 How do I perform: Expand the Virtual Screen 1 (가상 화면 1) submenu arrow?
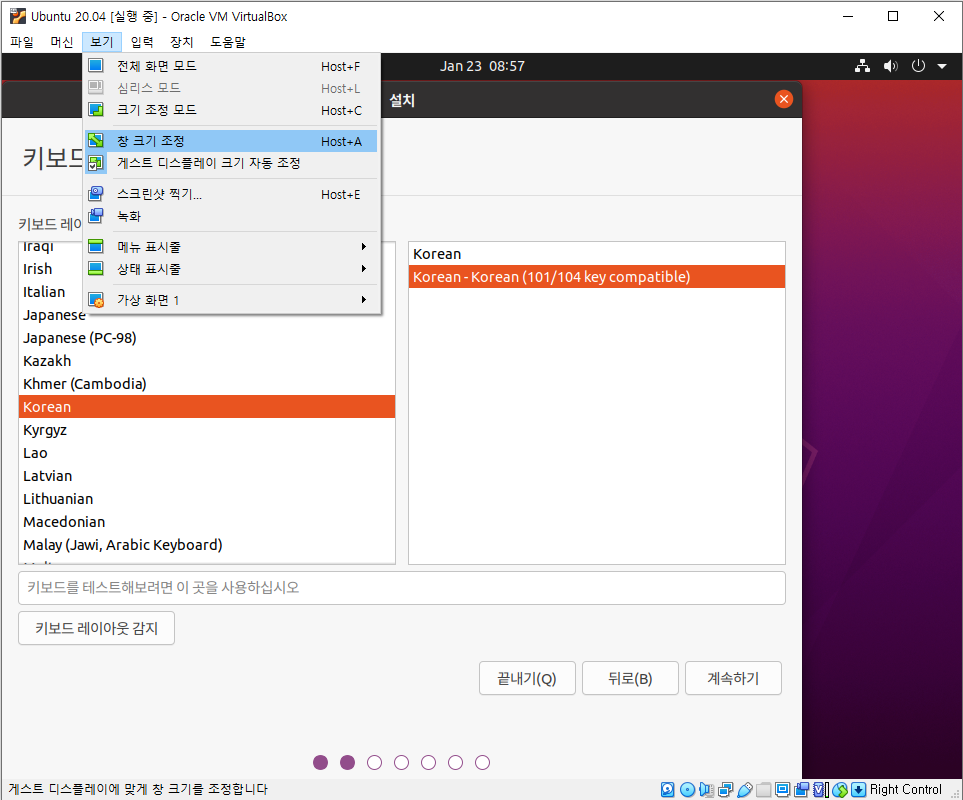point(364,300)
